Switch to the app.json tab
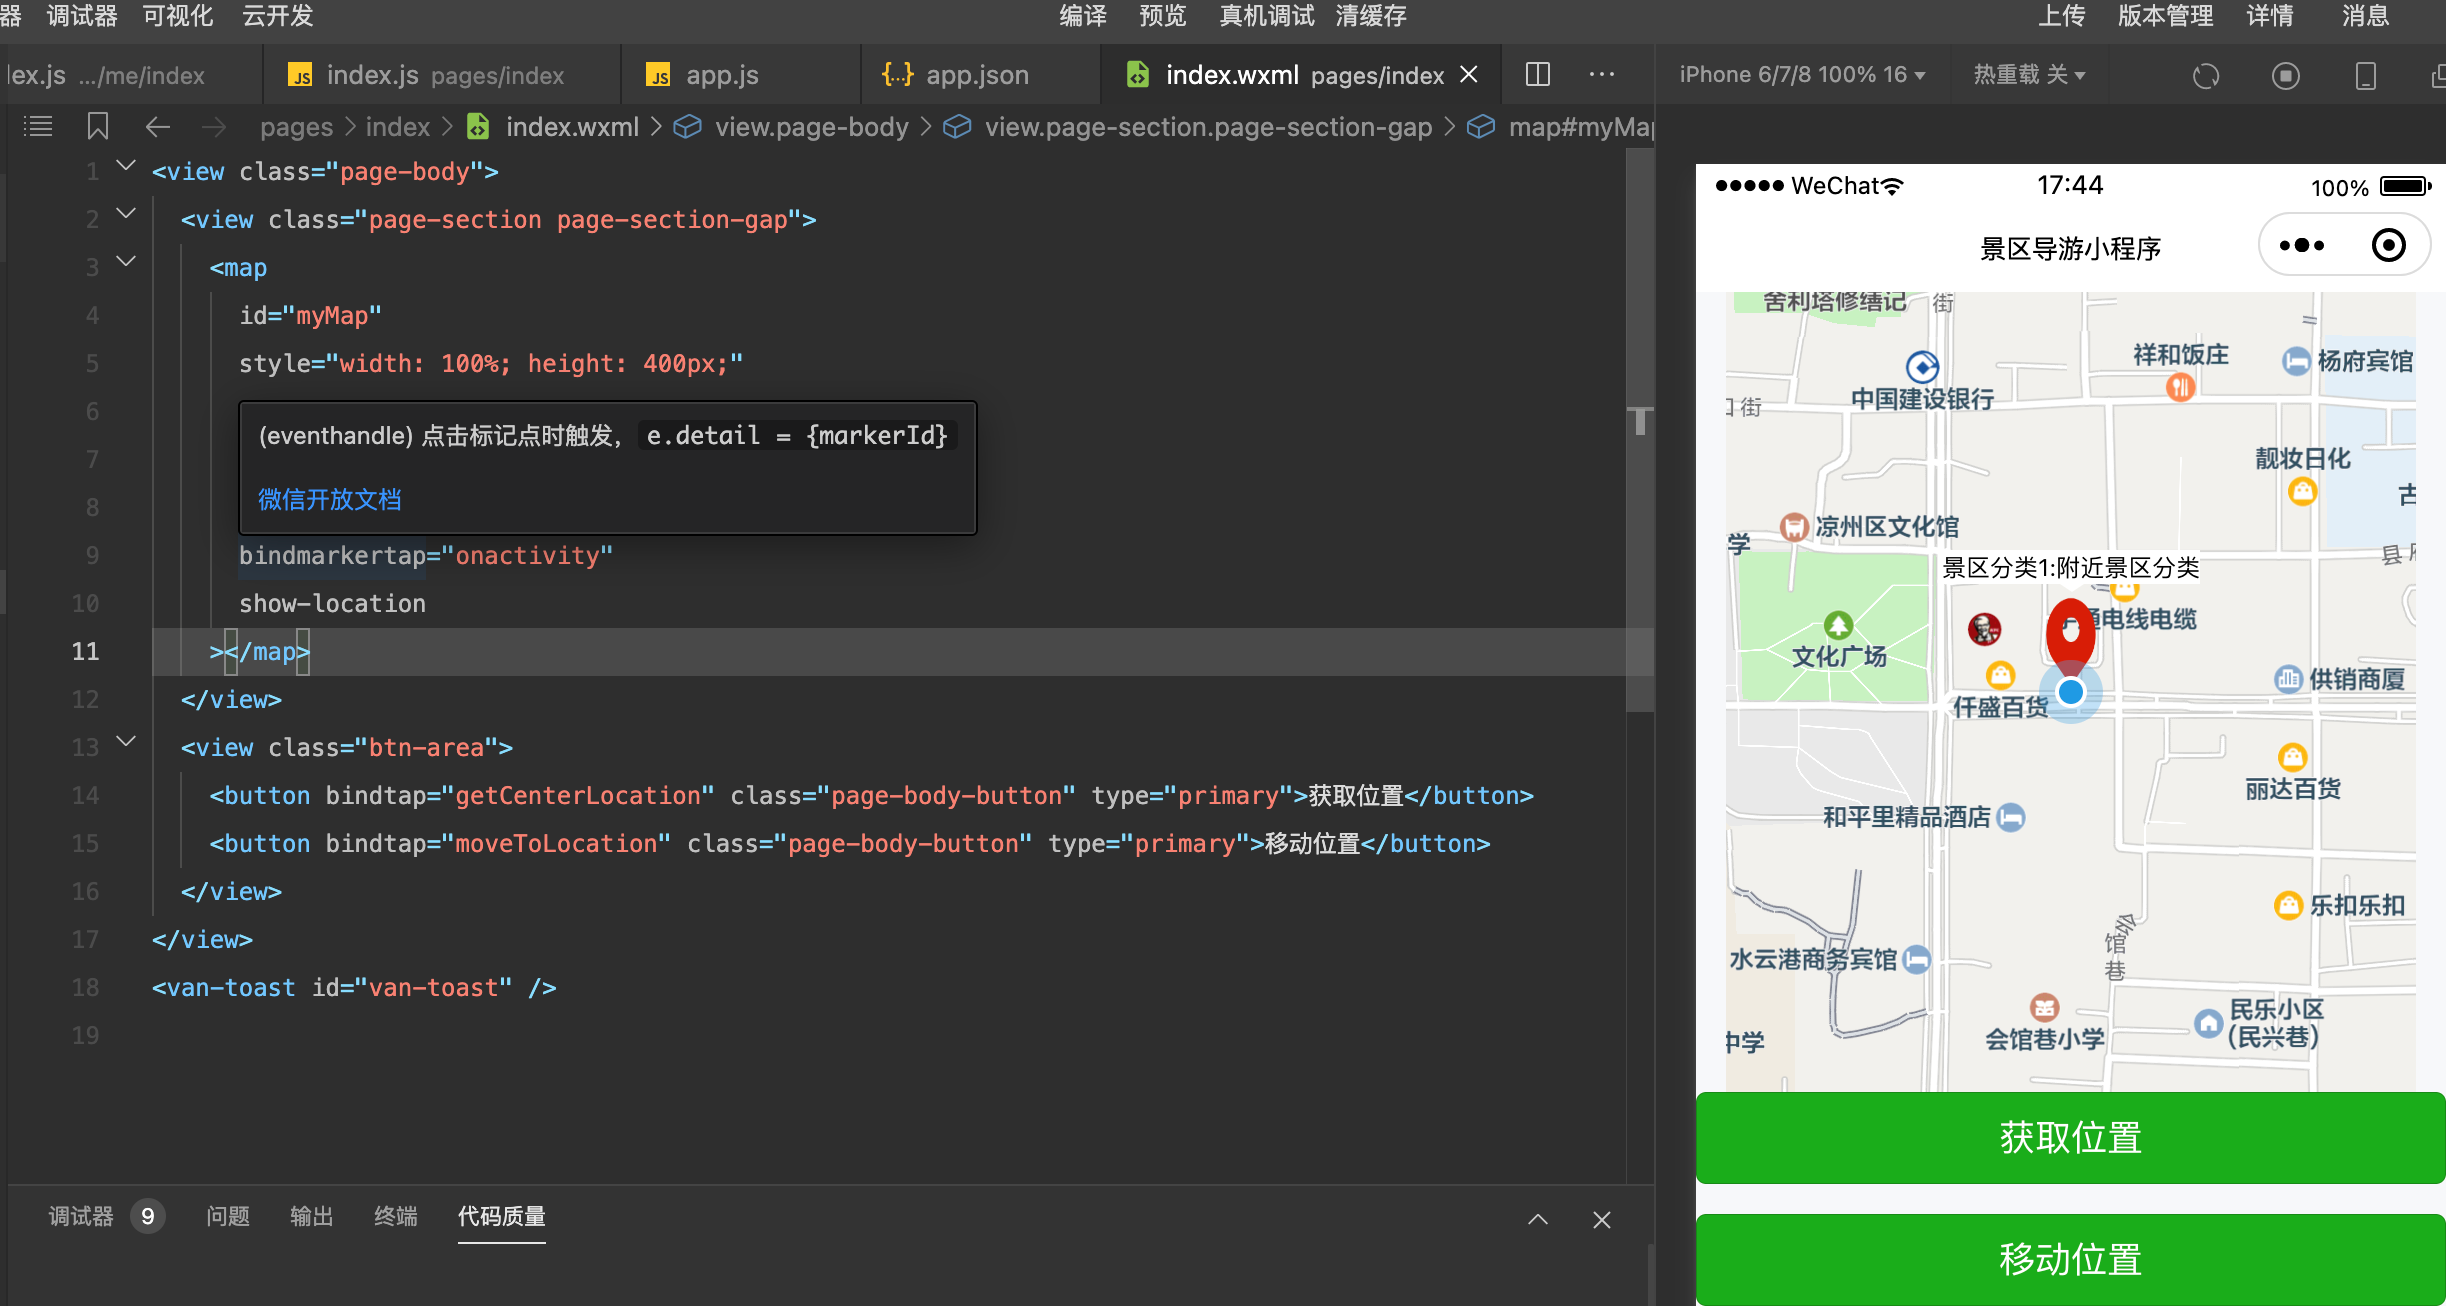 tap(975, 76)
